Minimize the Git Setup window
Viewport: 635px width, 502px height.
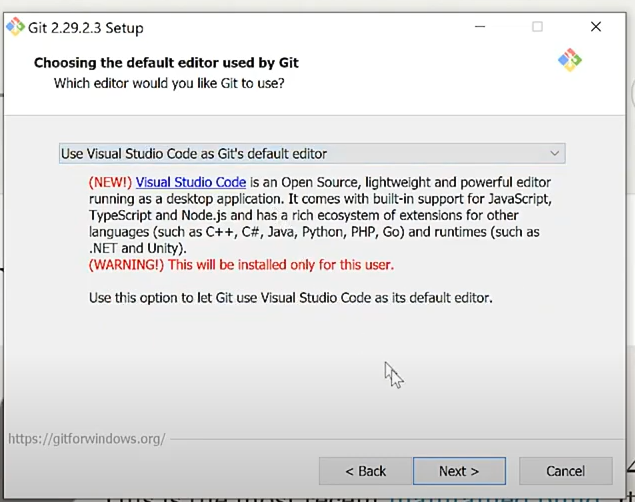point(480,27)
